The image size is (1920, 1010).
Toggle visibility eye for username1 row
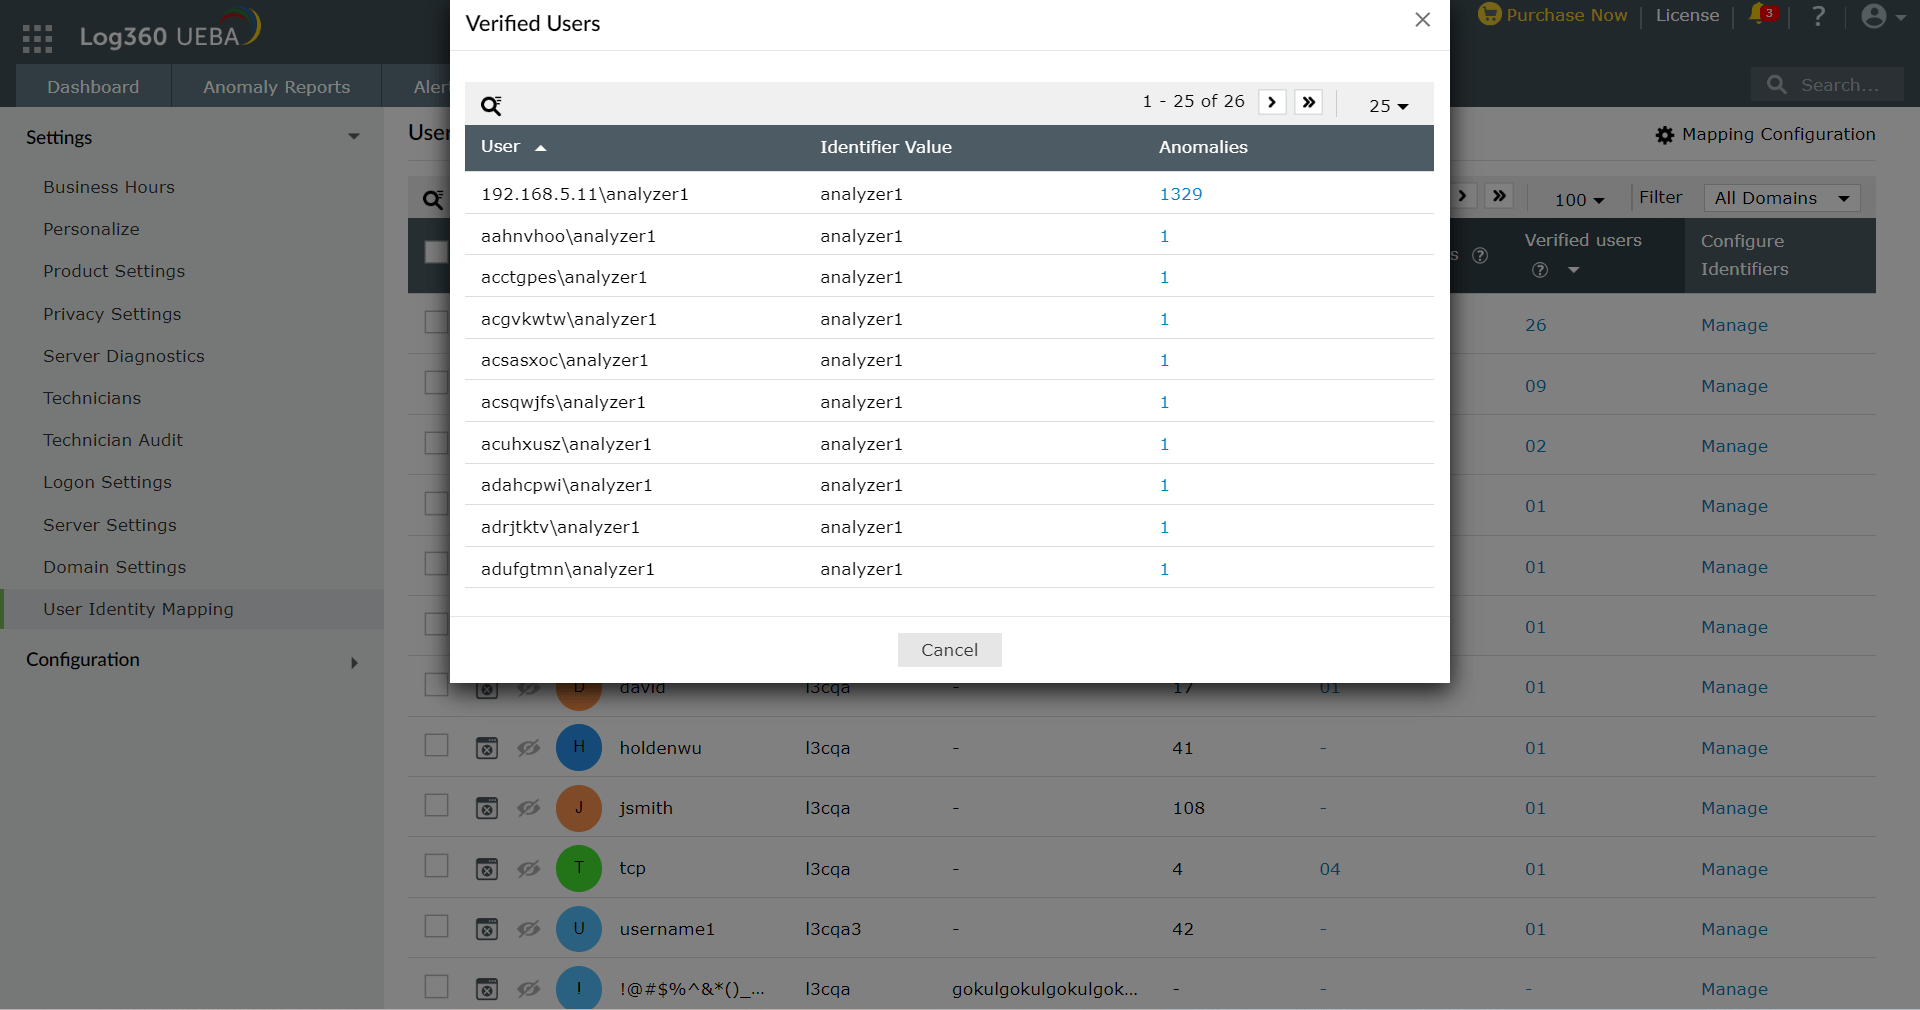[x=529, y=929]
